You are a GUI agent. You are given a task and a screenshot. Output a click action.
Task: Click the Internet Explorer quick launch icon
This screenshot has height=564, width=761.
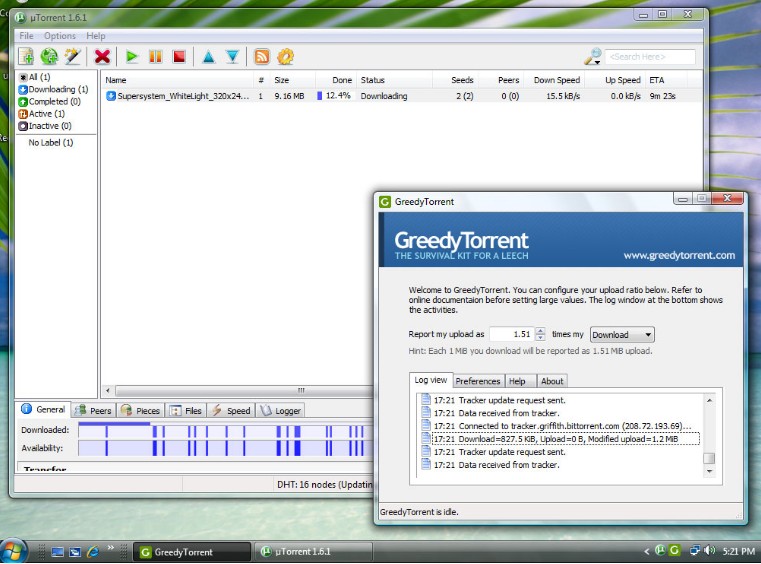point(92,552)
